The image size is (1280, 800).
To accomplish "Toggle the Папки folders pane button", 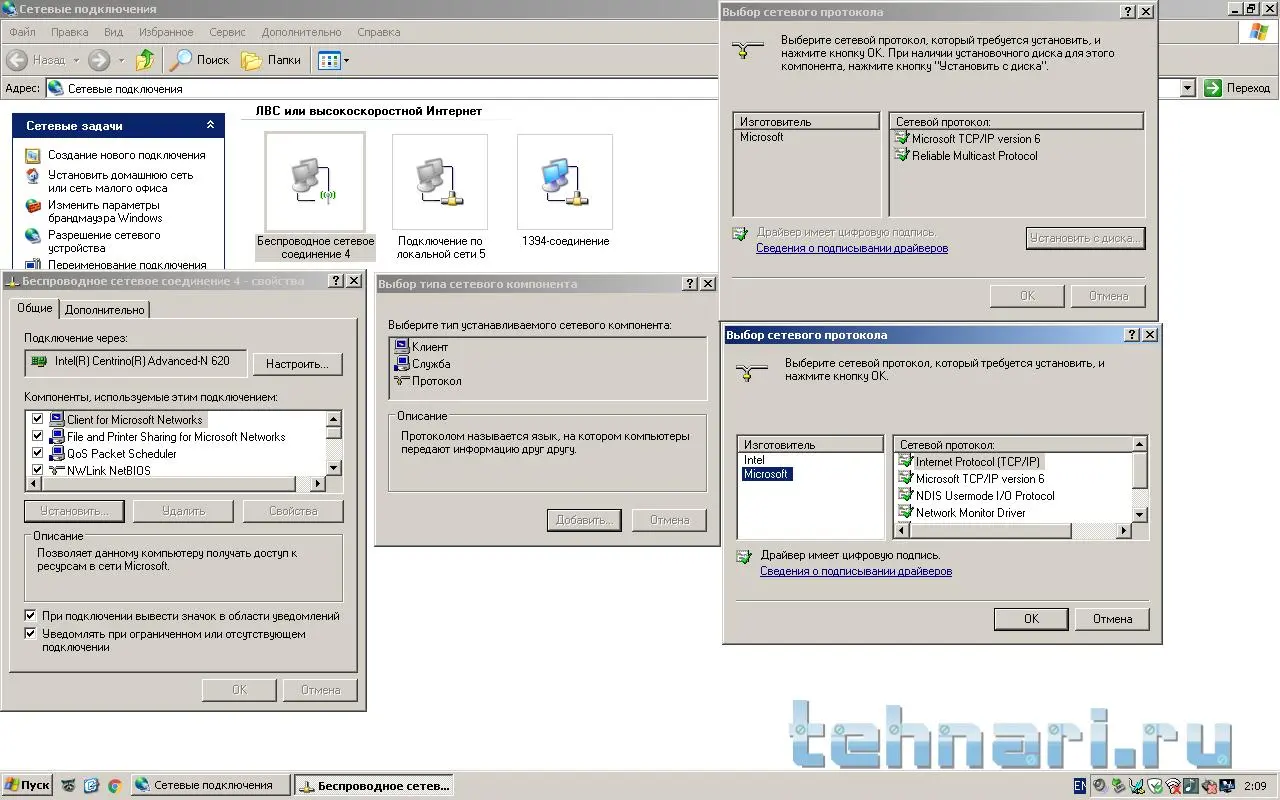I will (x=272, y=60).
